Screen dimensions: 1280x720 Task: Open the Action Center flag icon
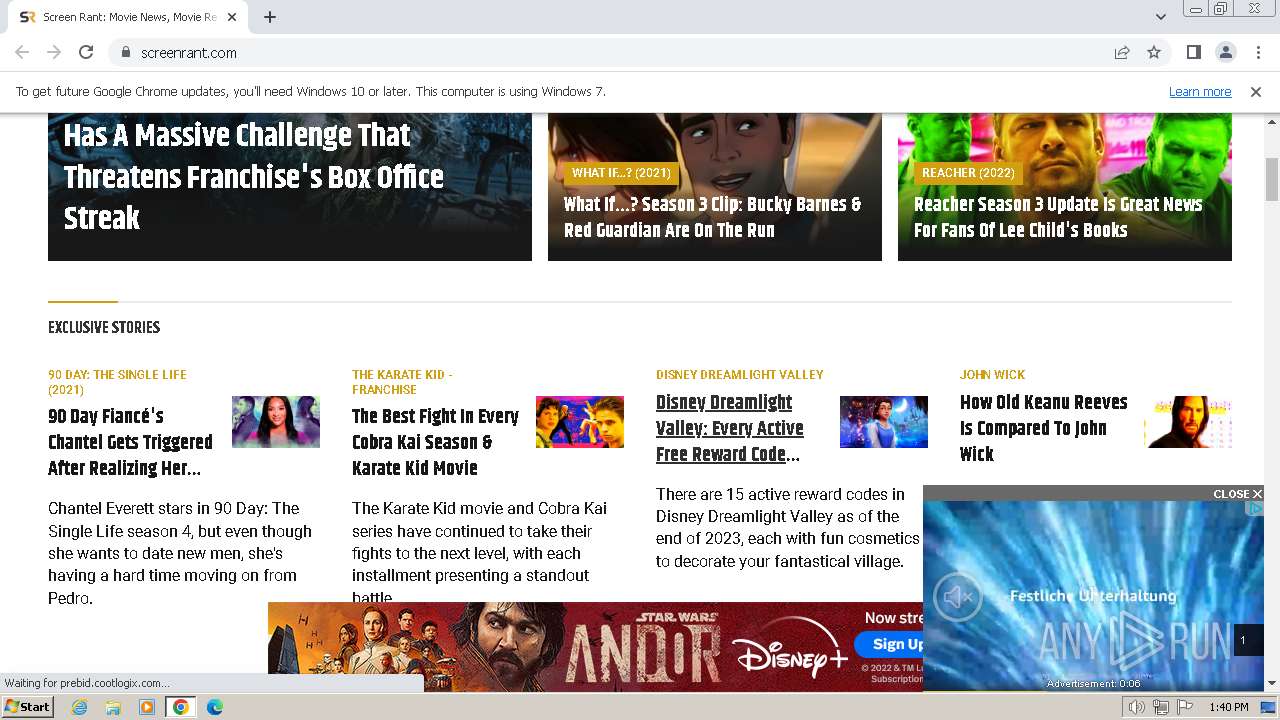1184,707
